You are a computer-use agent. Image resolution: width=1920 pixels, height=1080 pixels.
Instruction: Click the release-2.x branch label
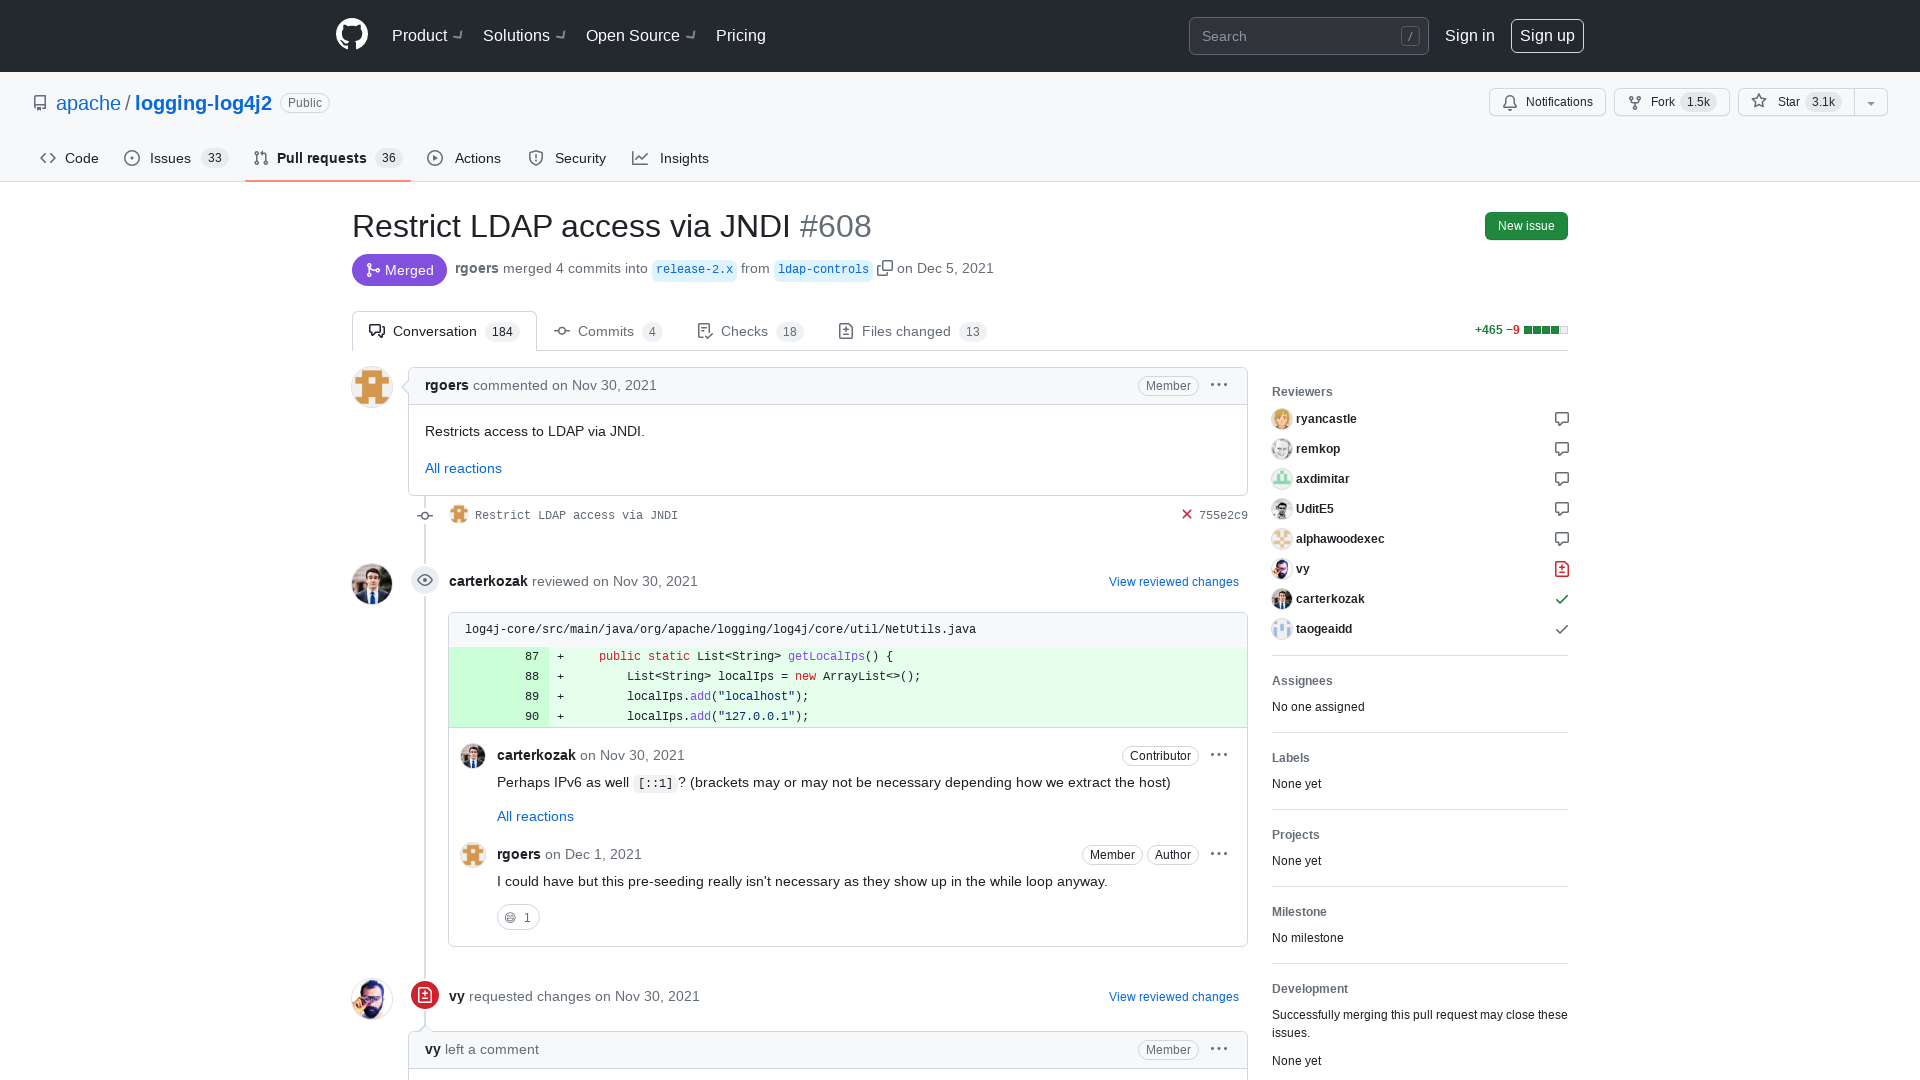coord(694,269)
